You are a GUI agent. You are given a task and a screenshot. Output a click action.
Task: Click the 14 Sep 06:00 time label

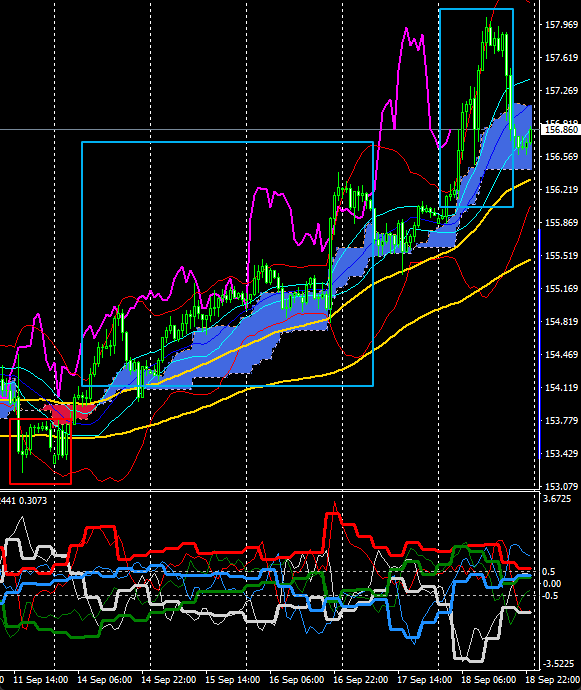[105, 679]
